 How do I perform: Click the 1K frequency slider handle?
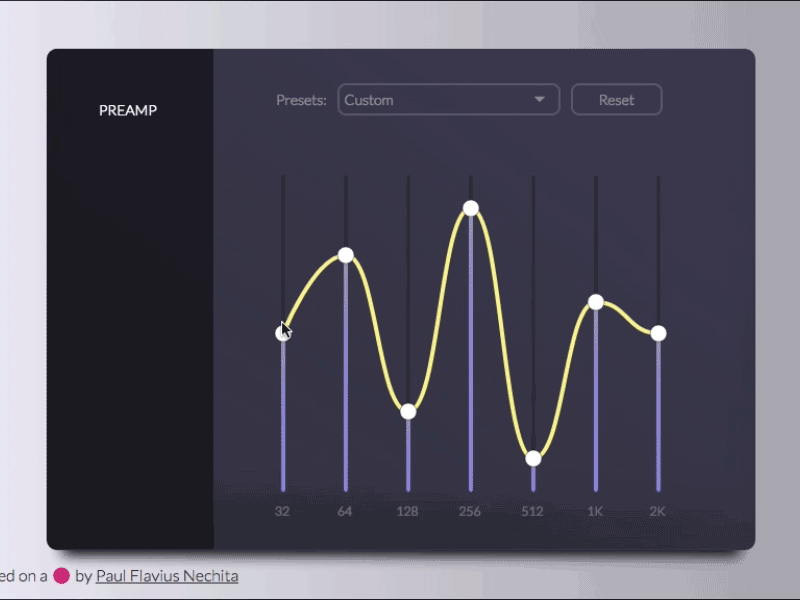[596, 300]
